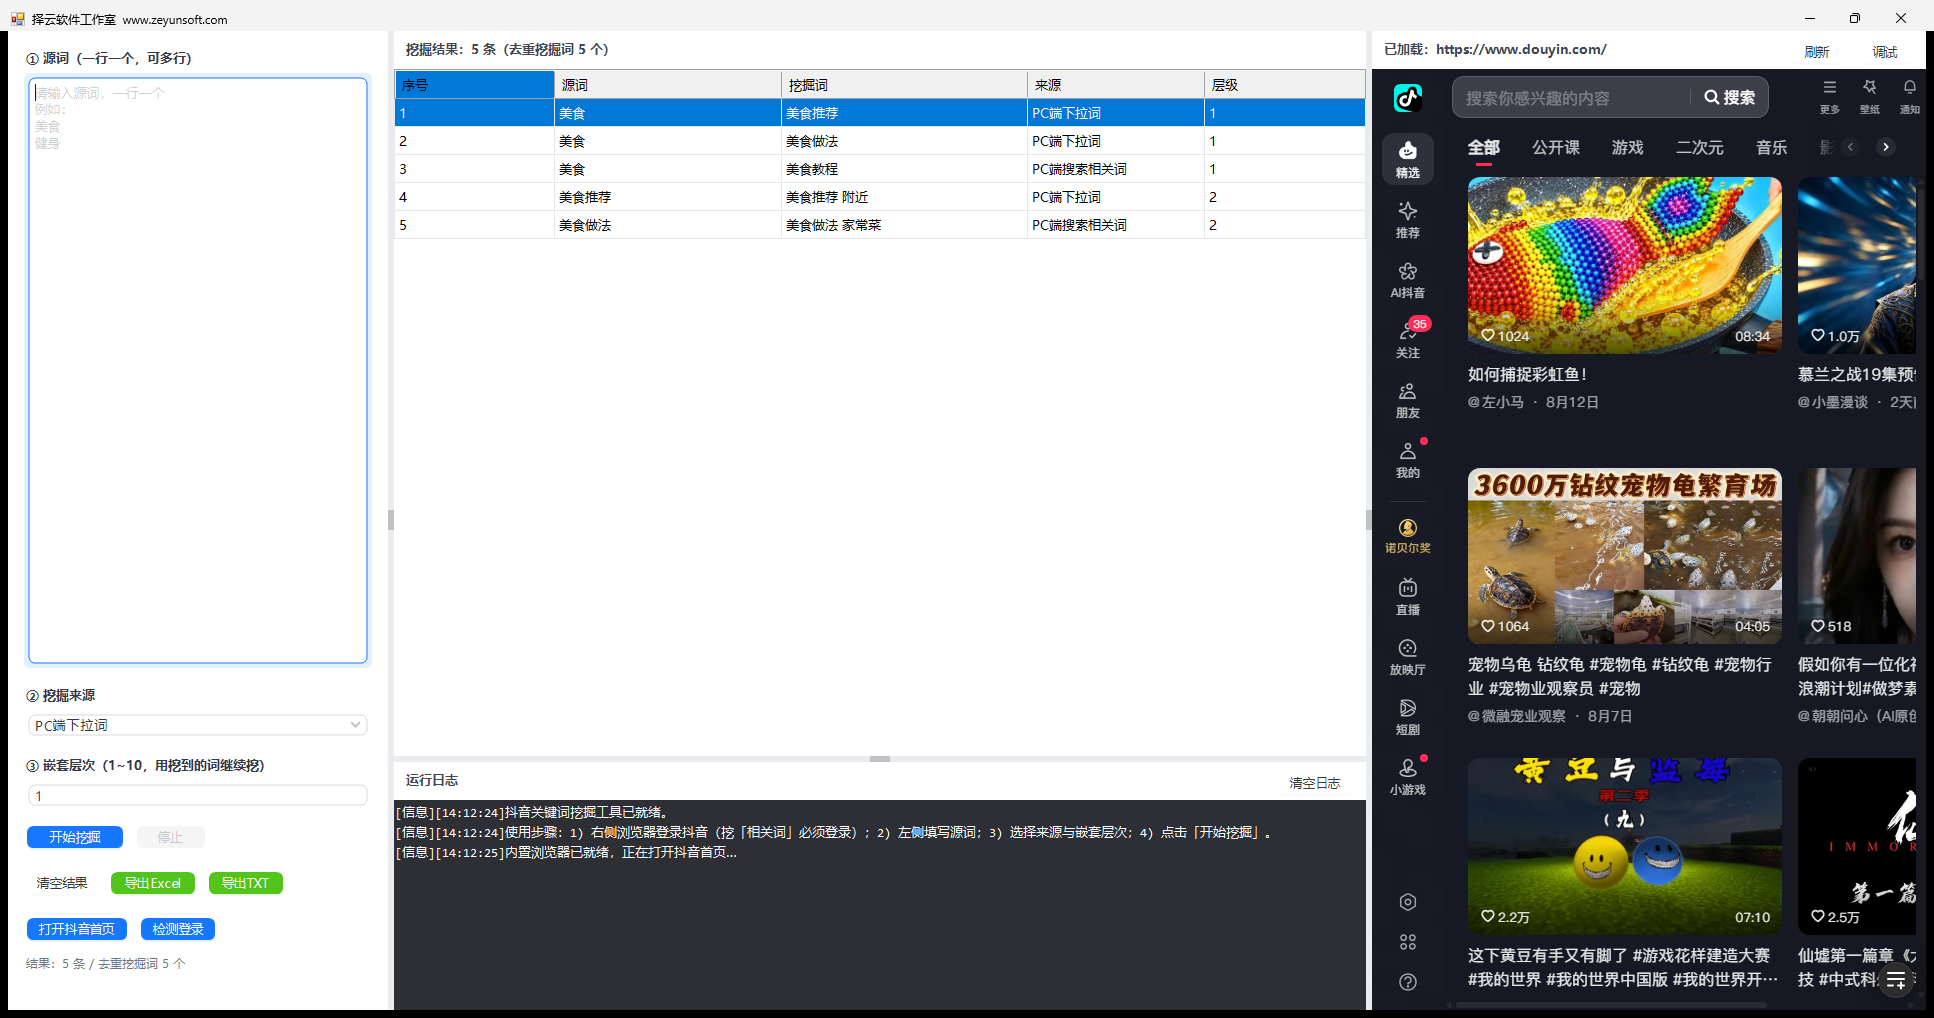
Task: Click 清空日志 link
Action: (x=1315, y=783)
